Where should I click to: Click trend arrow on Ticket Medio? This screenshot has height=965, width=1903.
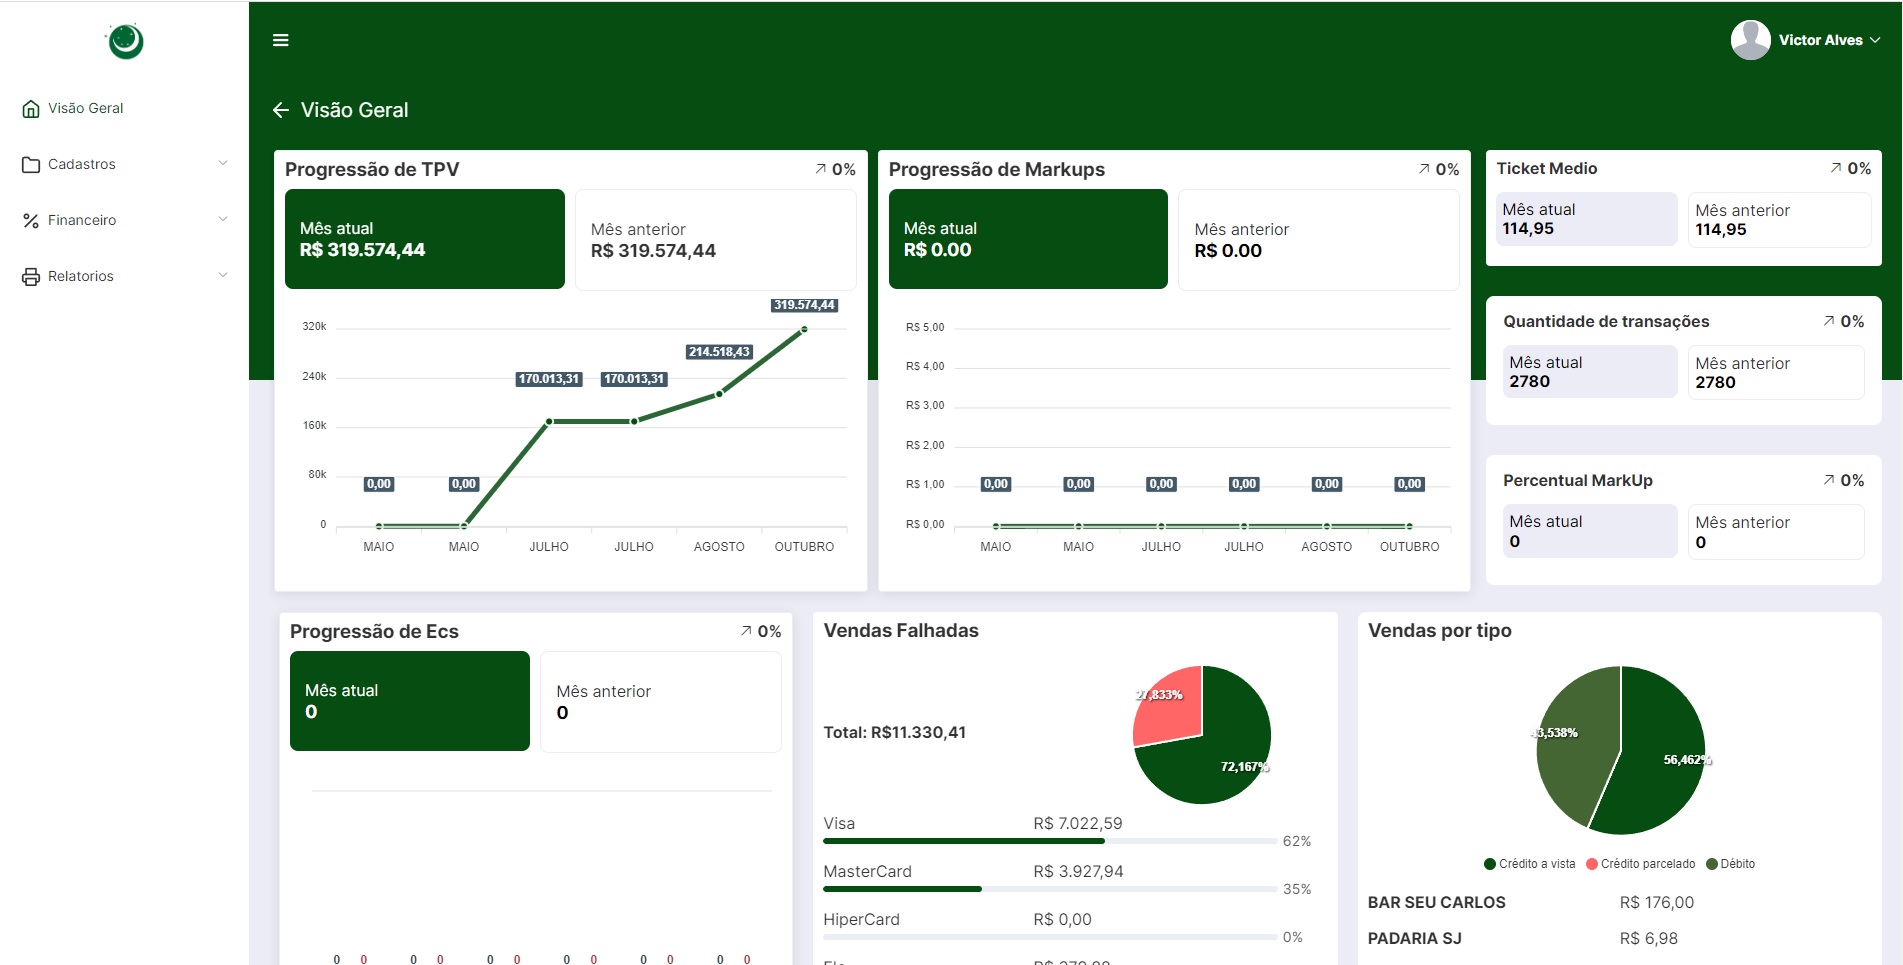[x=1836, y=168]
